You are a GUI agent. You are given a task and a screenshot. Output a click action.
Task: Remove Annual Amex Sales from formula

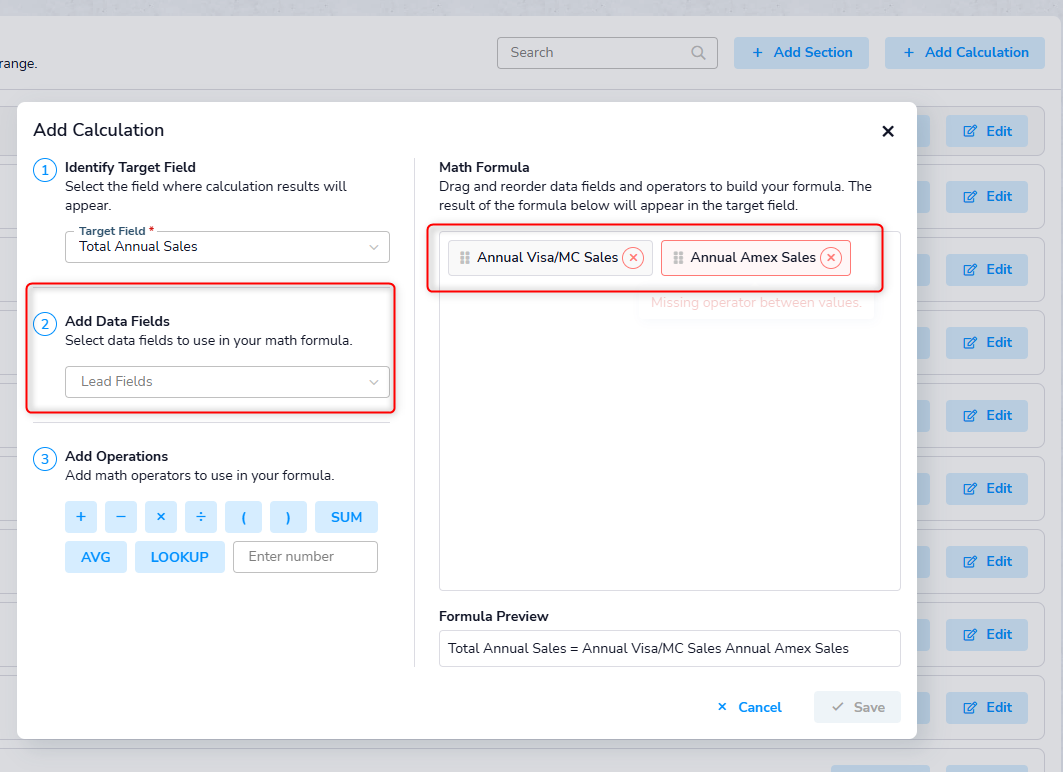(831, 258)
